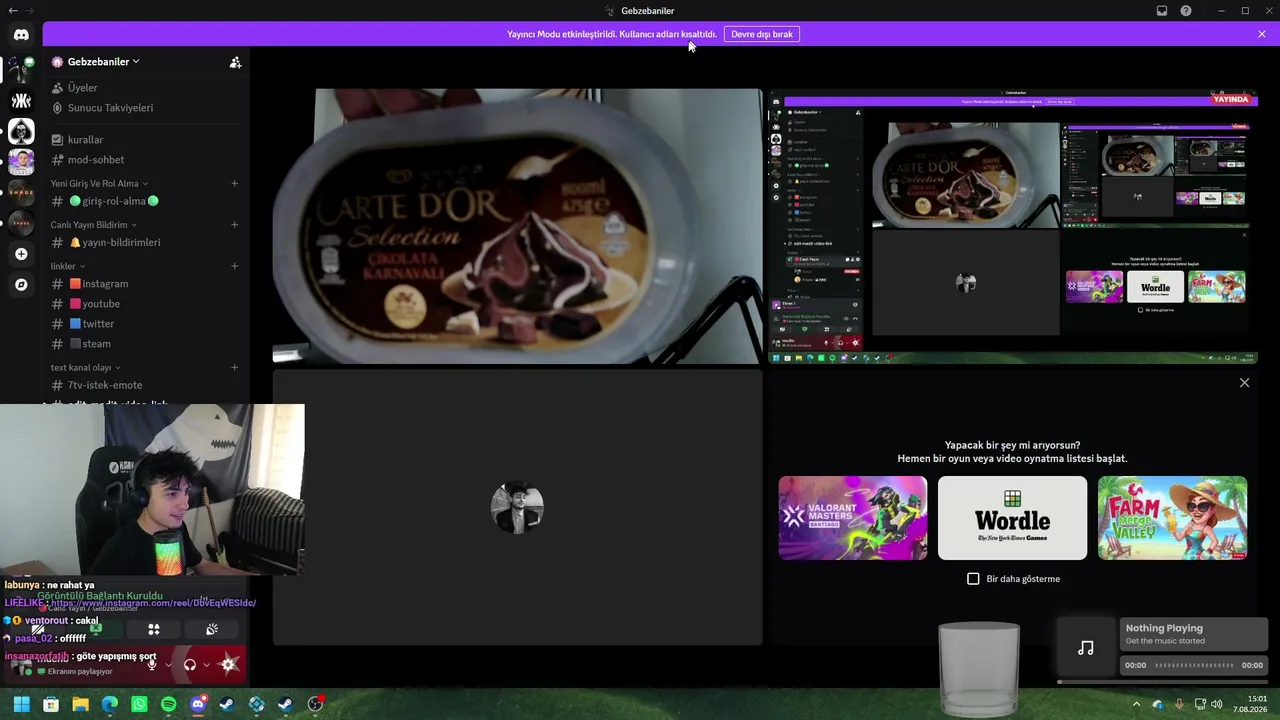Open the steam channel
The height and width of the screenshot is (720, 1280).
pos(146,344)
